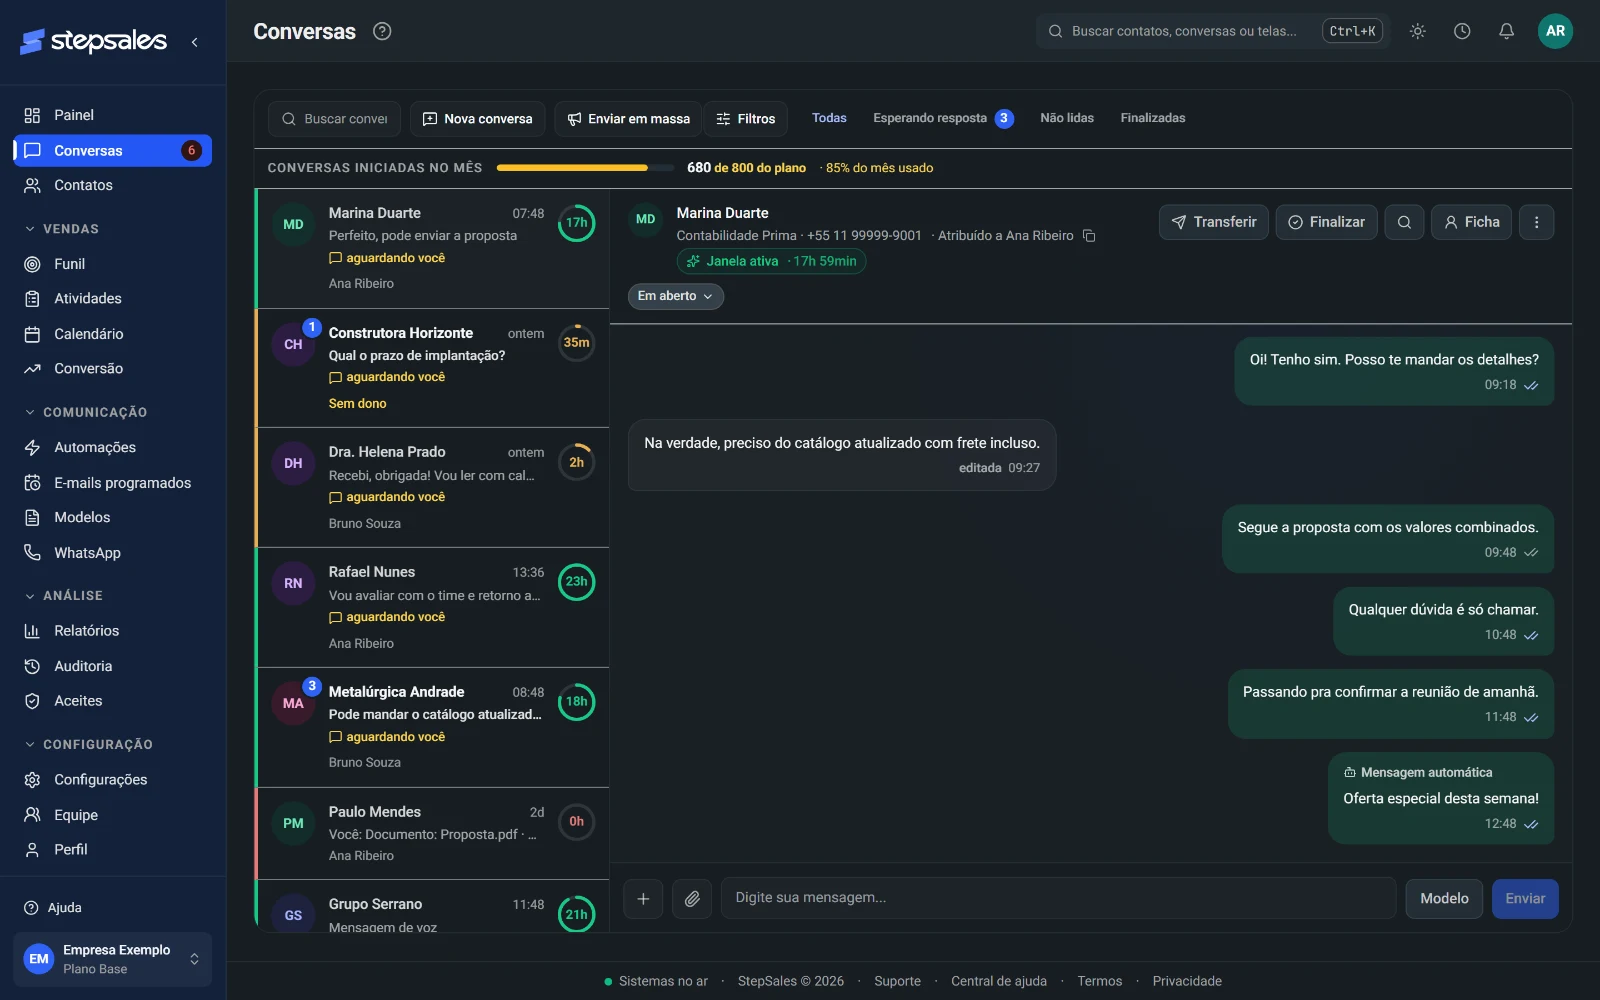
Task: Switch to the Esperando resposta tab
Action: pos(943,118)
